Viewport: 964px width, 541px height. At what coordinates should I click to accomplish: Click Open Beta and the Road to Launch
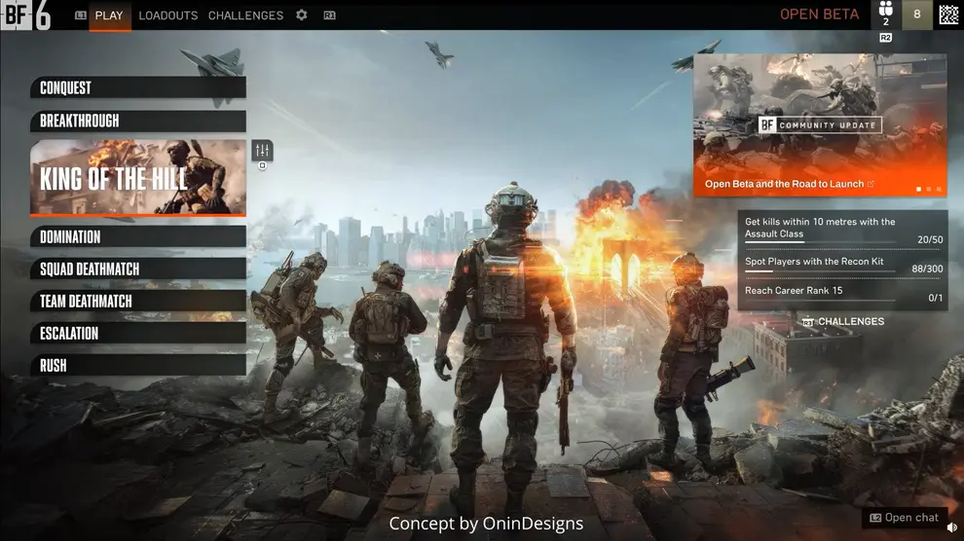click(x=784, y=184)
